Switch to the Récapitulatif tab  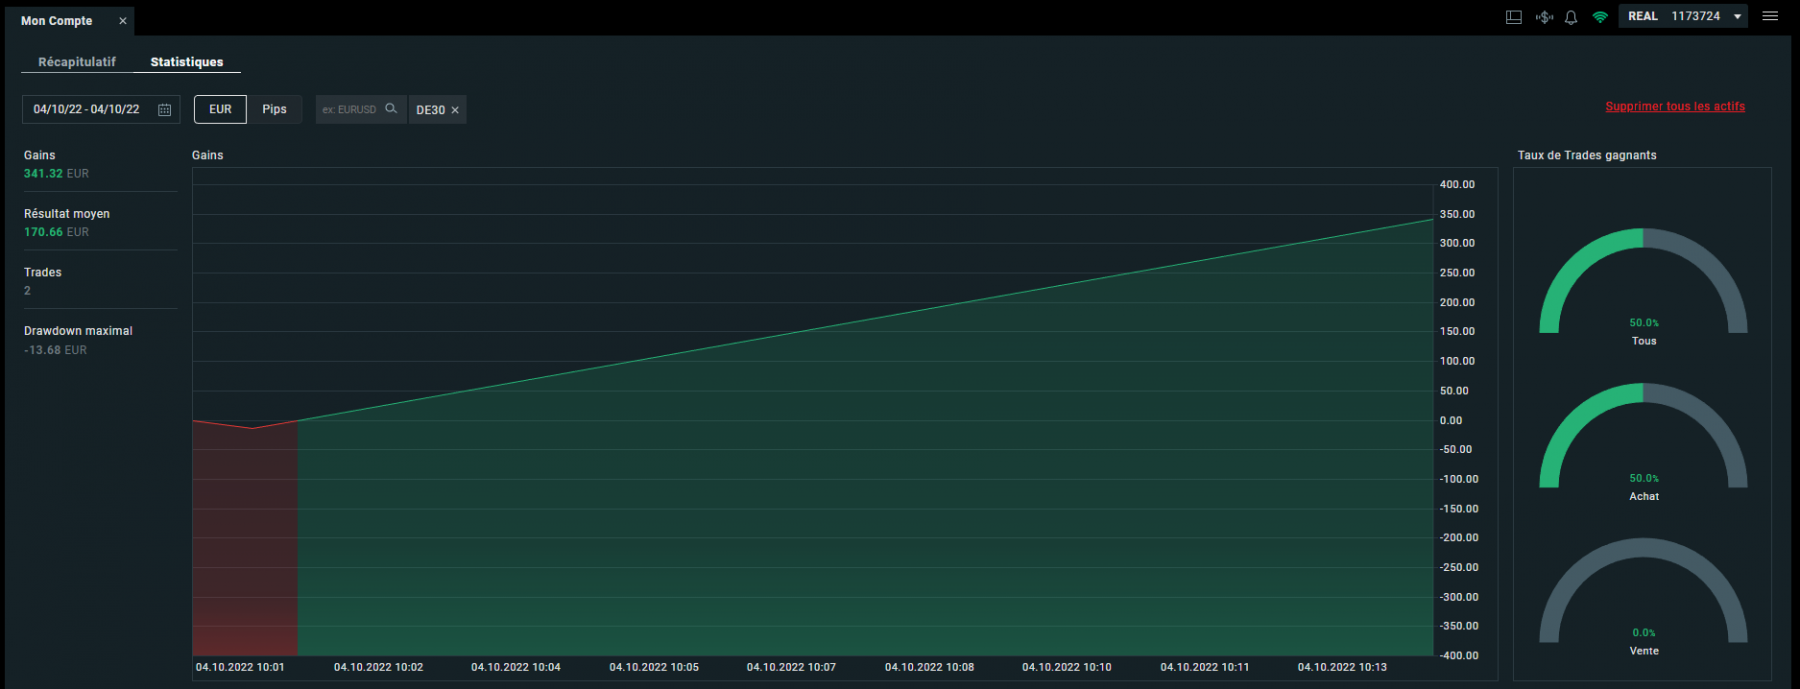click(x=77, y=62)
